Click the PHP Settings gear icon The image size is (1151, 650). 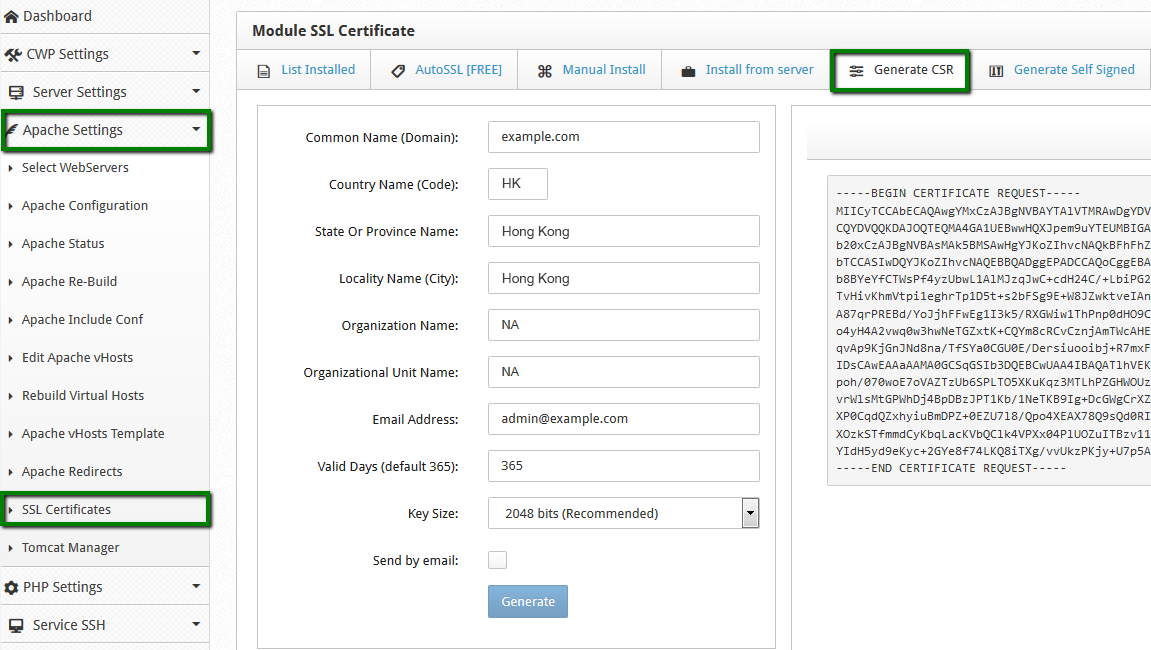12,587
